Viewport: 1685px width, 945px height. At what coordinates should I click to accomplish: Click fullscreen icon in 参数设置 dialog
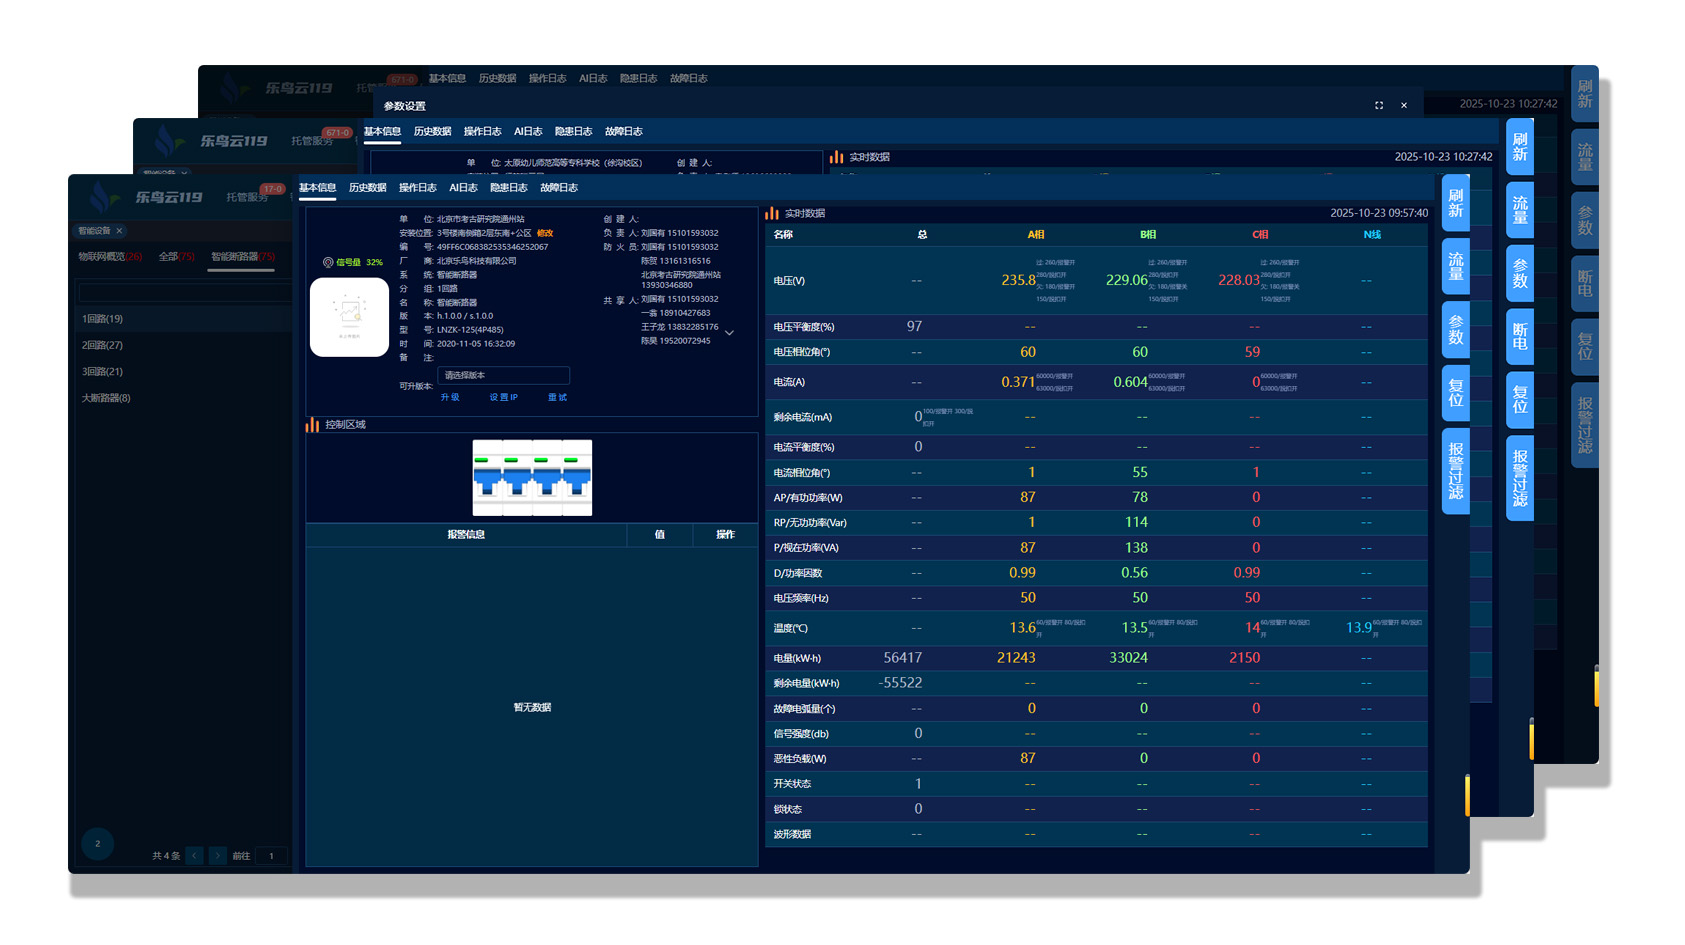1379,105
